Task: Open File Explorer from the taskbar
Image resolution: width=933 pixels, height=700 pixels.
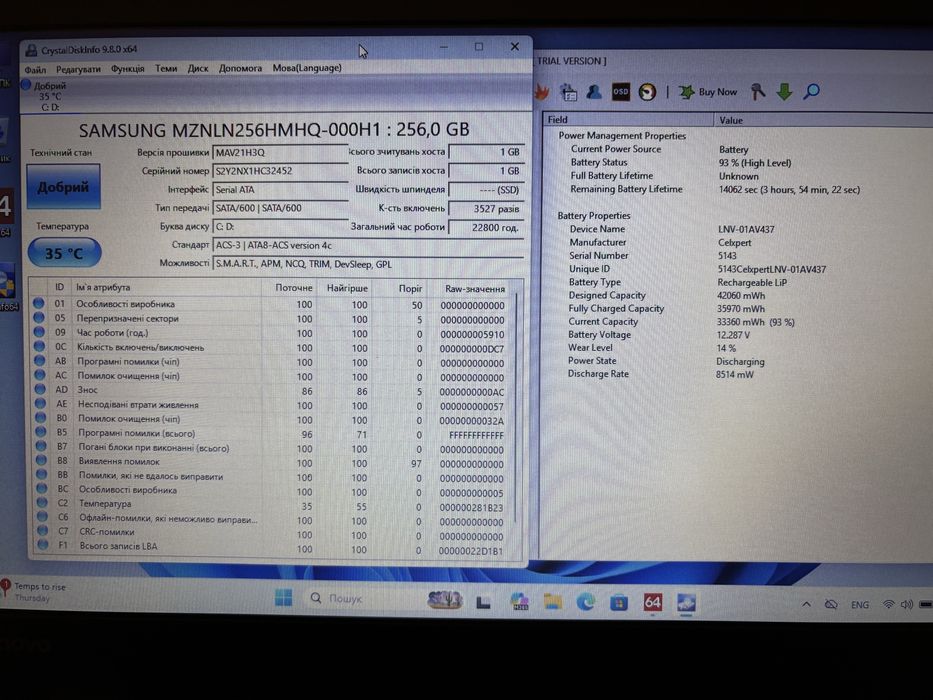Action: (553, 602)
